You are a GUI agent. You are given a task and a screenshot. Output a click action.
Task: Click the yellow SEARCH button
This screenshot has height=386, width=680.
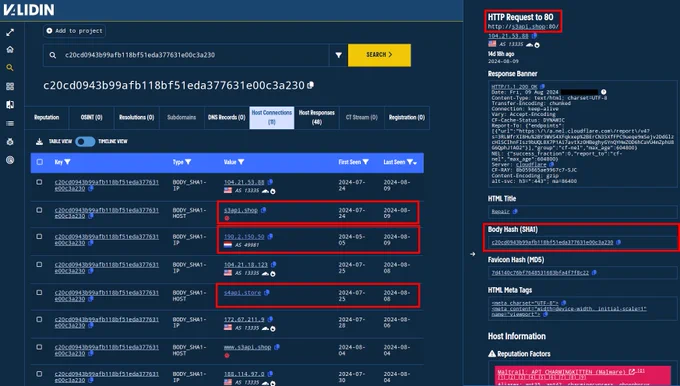pyautogui.click(x=379, y=55)
